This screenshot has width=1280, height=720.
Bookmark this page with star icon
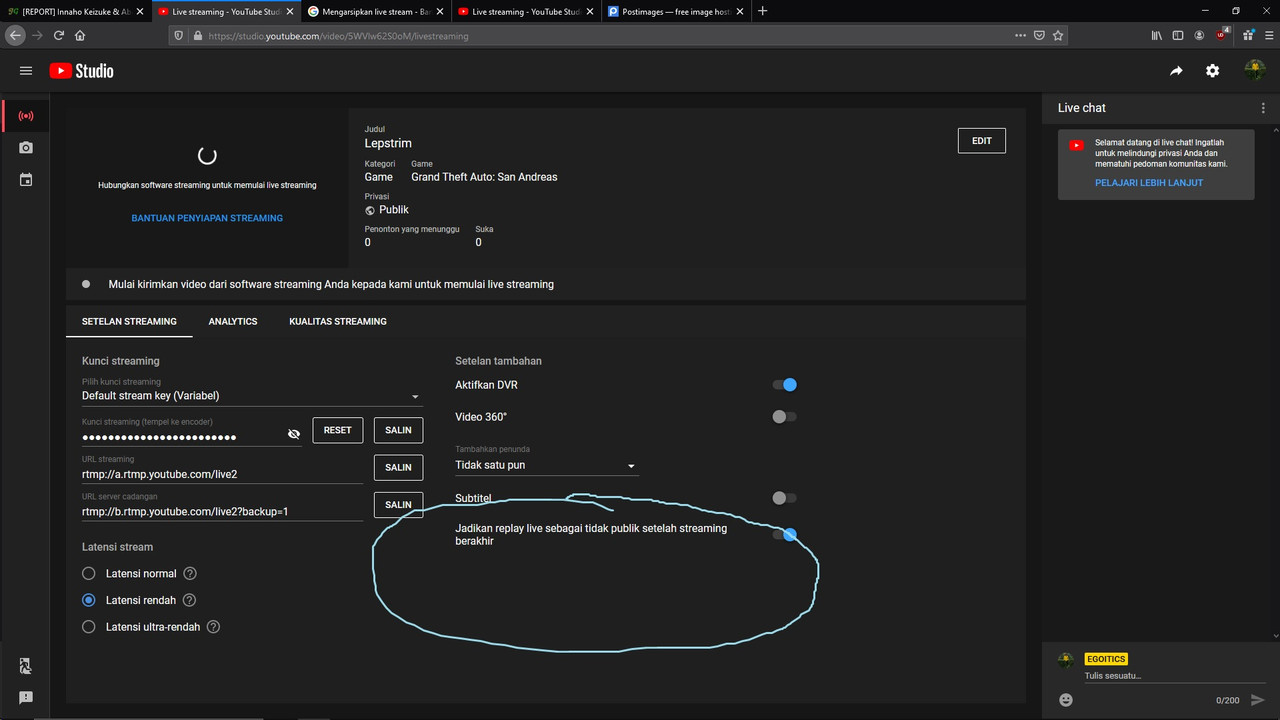tap(1058, 35)
